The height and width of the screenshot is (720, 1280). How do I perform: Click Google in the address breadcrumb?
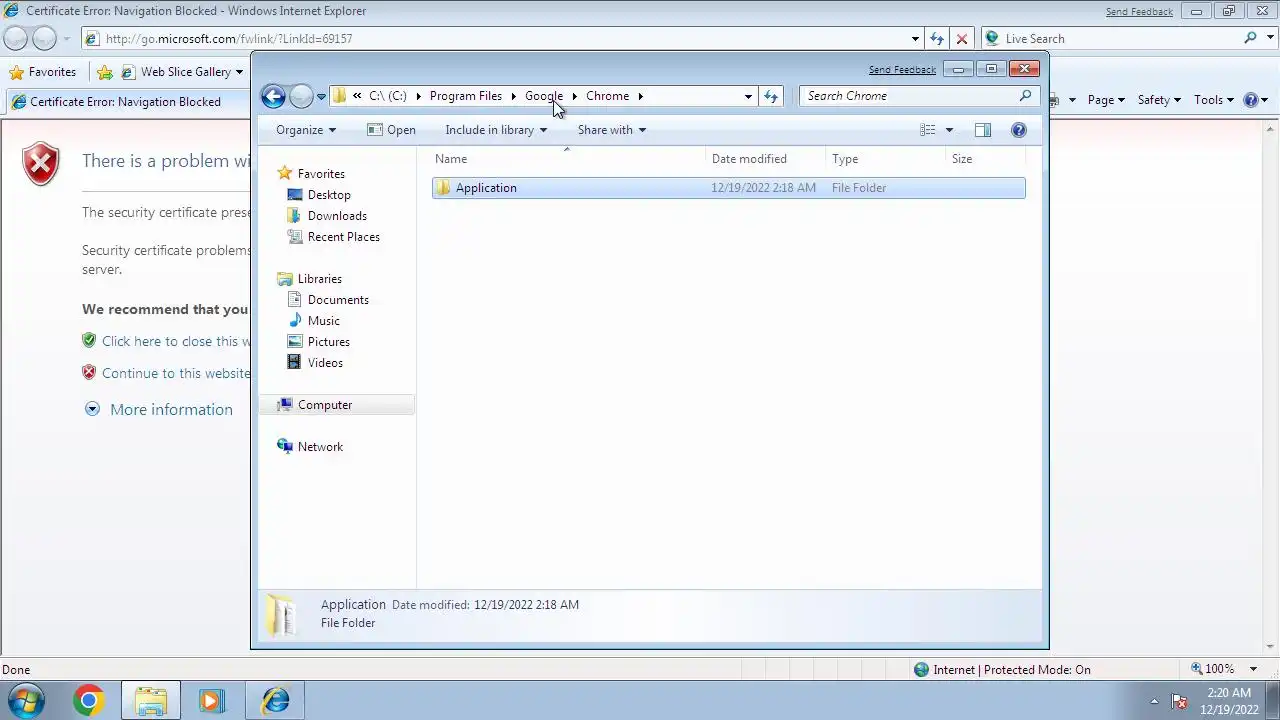(x=544, y=96)
